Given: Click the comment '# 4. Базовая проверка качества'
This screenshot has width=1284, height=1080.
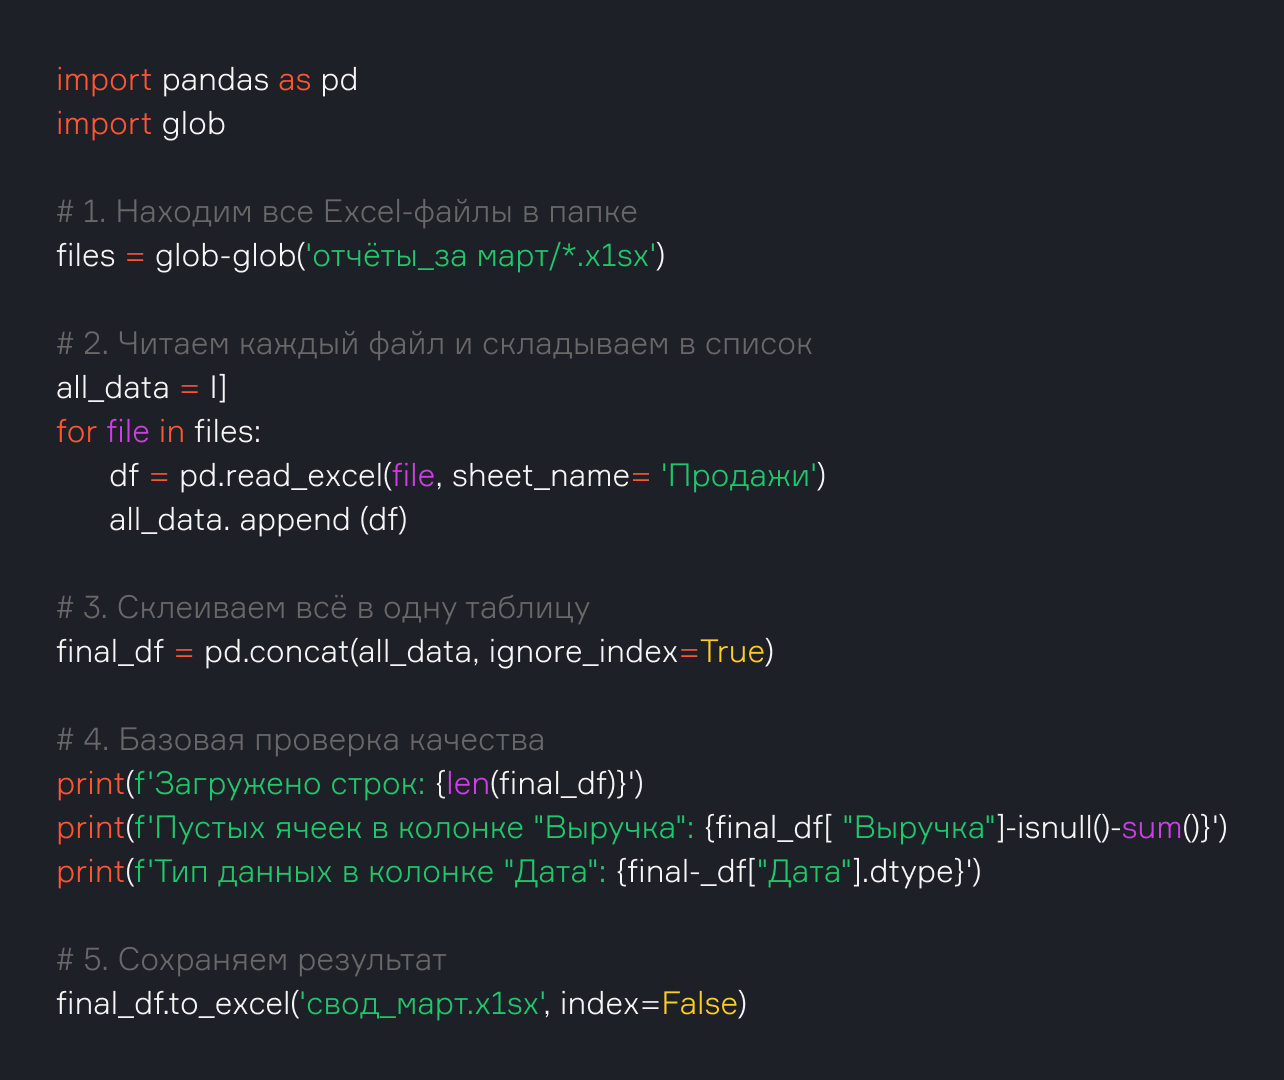Looking at the screenshot, I should coord(300,740).
